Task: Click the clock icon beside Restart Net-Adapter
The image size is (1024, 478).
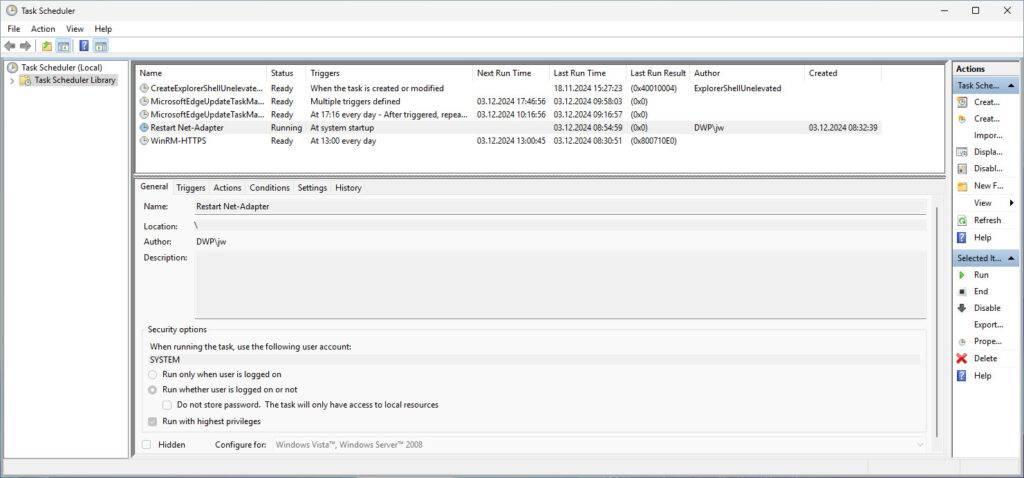Action: click(x=144, y=128)
